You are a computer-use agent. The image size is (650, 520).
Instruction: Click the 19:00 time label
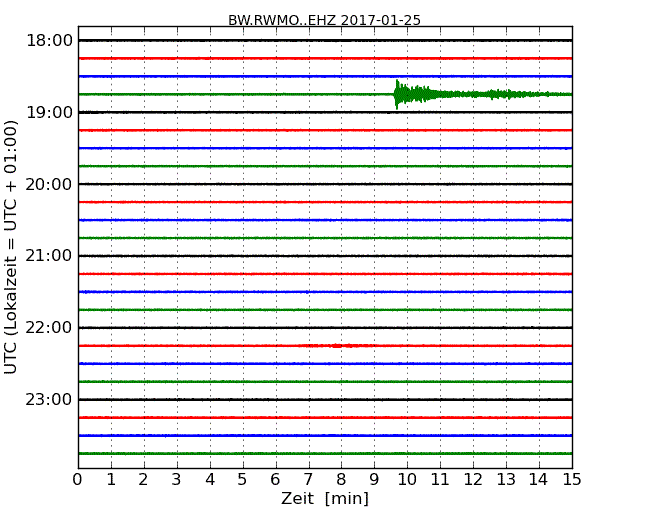(x=49, y=112)
